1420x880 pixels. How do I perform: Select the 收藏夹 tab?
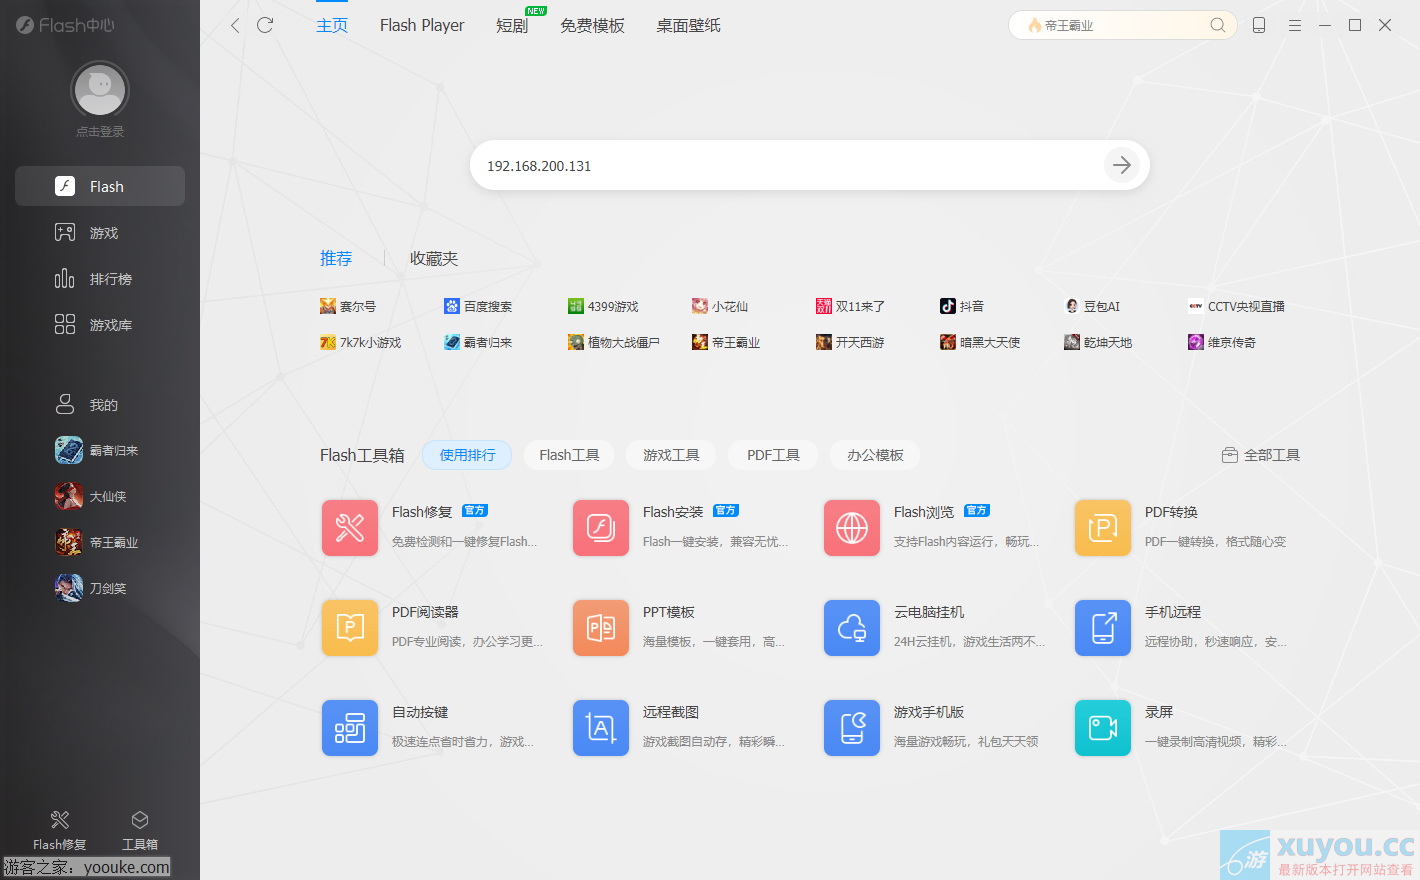[434, 258]
